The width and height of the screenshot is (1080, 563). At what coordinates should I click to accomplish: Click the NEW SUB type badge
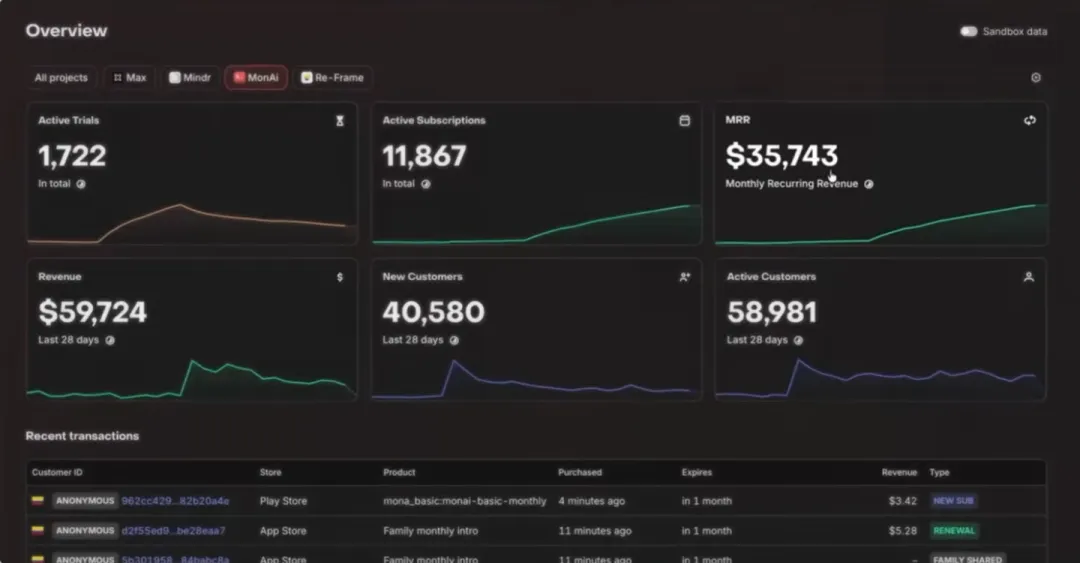click(x=953, y=501)
